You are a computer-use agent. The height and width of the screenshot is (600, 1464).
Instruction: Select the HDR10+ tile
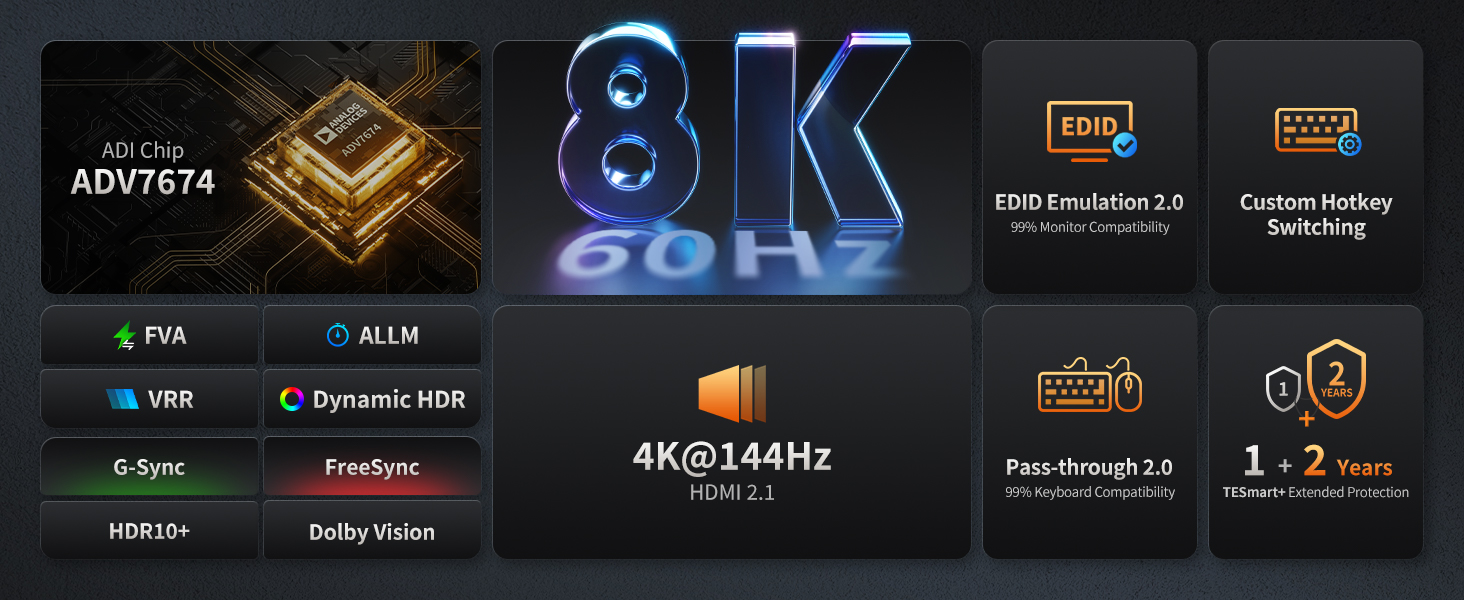pos(149,530)
